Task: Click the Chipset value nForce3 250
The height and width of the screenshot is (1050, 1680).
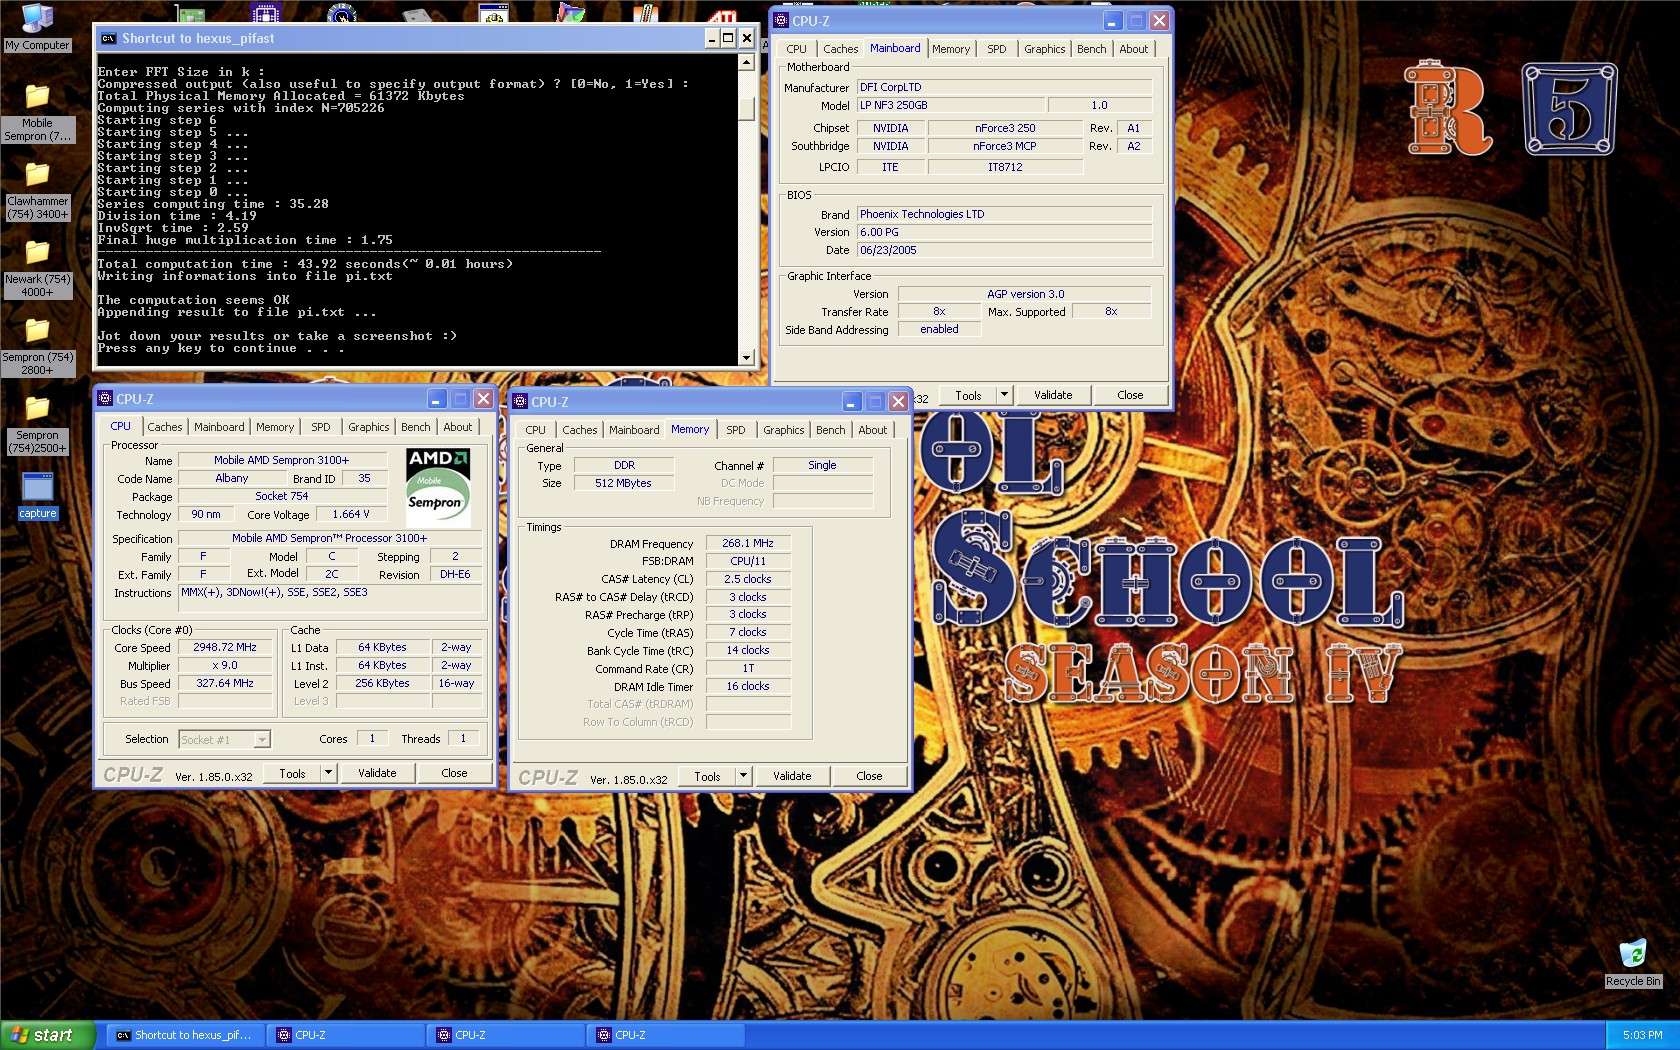Action: click(x=1005, y=128)
